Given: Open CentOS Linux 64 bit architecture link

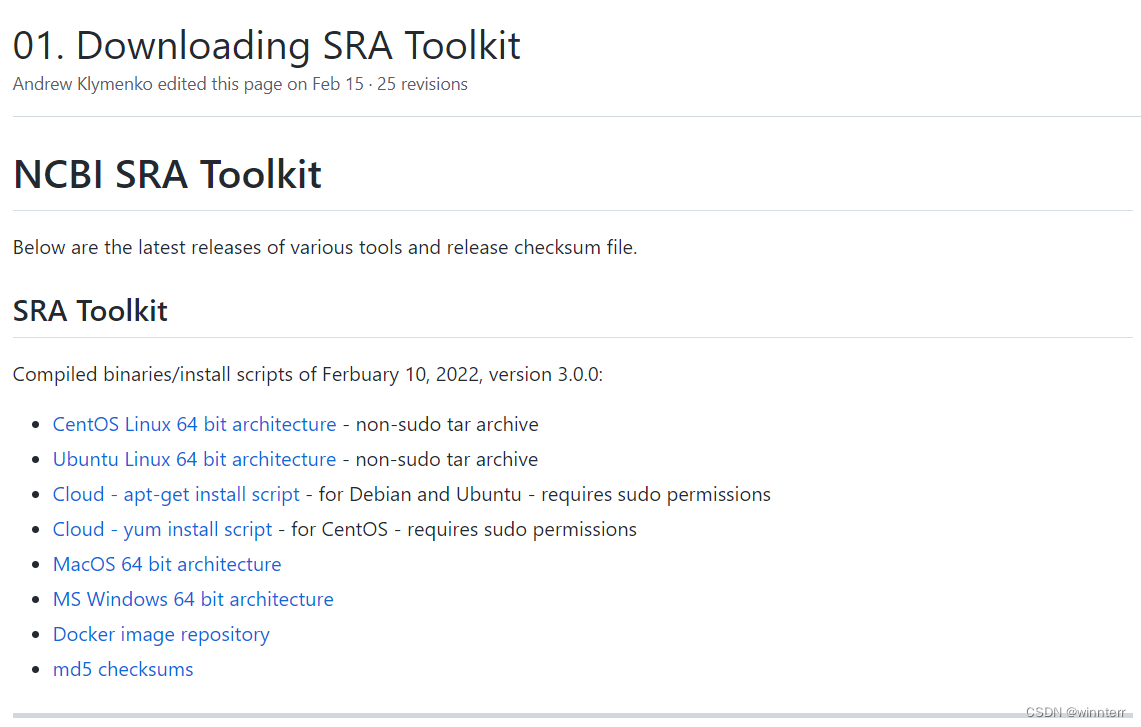Looking at the screenshot, I should click(194, 424).
